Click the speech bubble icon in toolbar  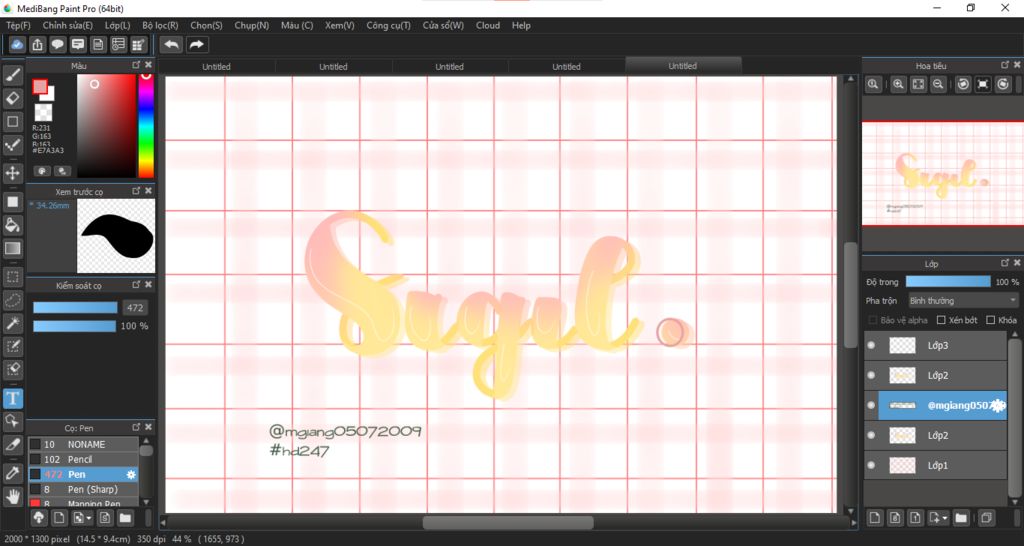pyautogui.click(x=57, y=44)
